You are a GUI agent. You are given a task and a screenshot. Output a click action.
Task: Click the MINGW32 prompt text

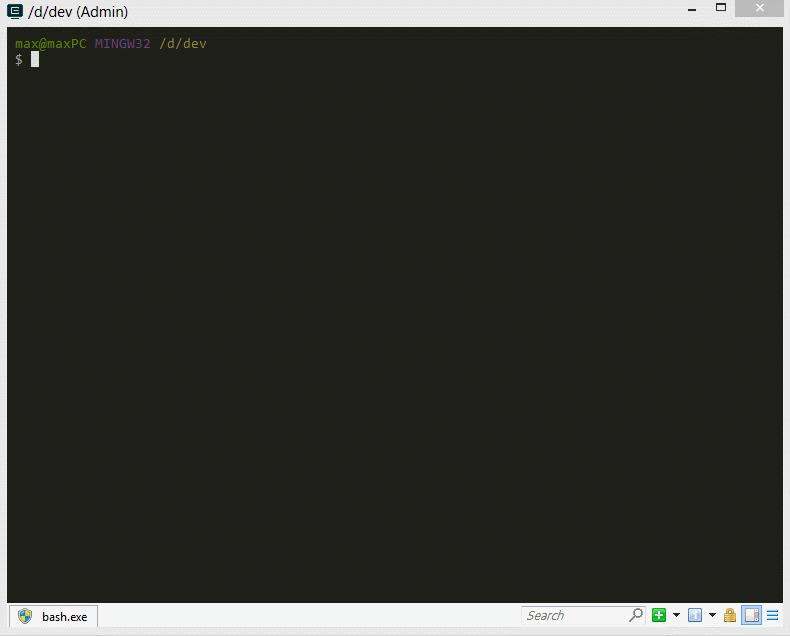click(122, 44)
